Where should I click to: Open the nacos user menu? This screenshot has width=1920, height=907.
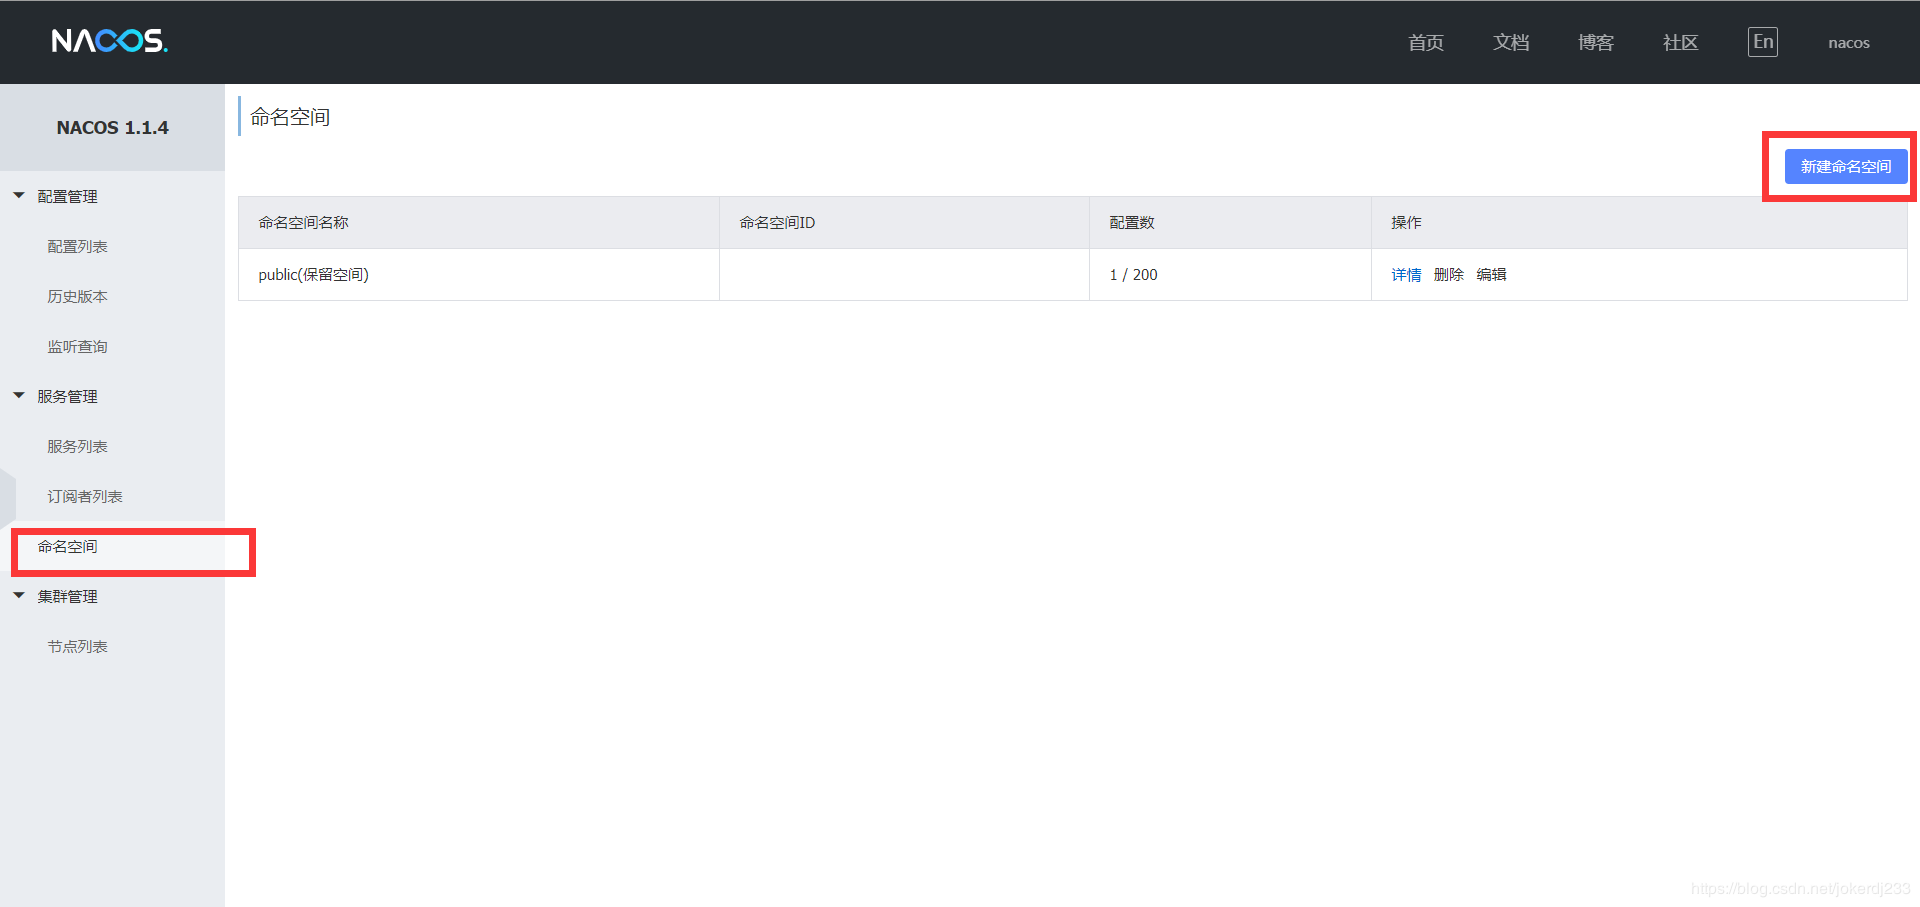pos(1848,43)
